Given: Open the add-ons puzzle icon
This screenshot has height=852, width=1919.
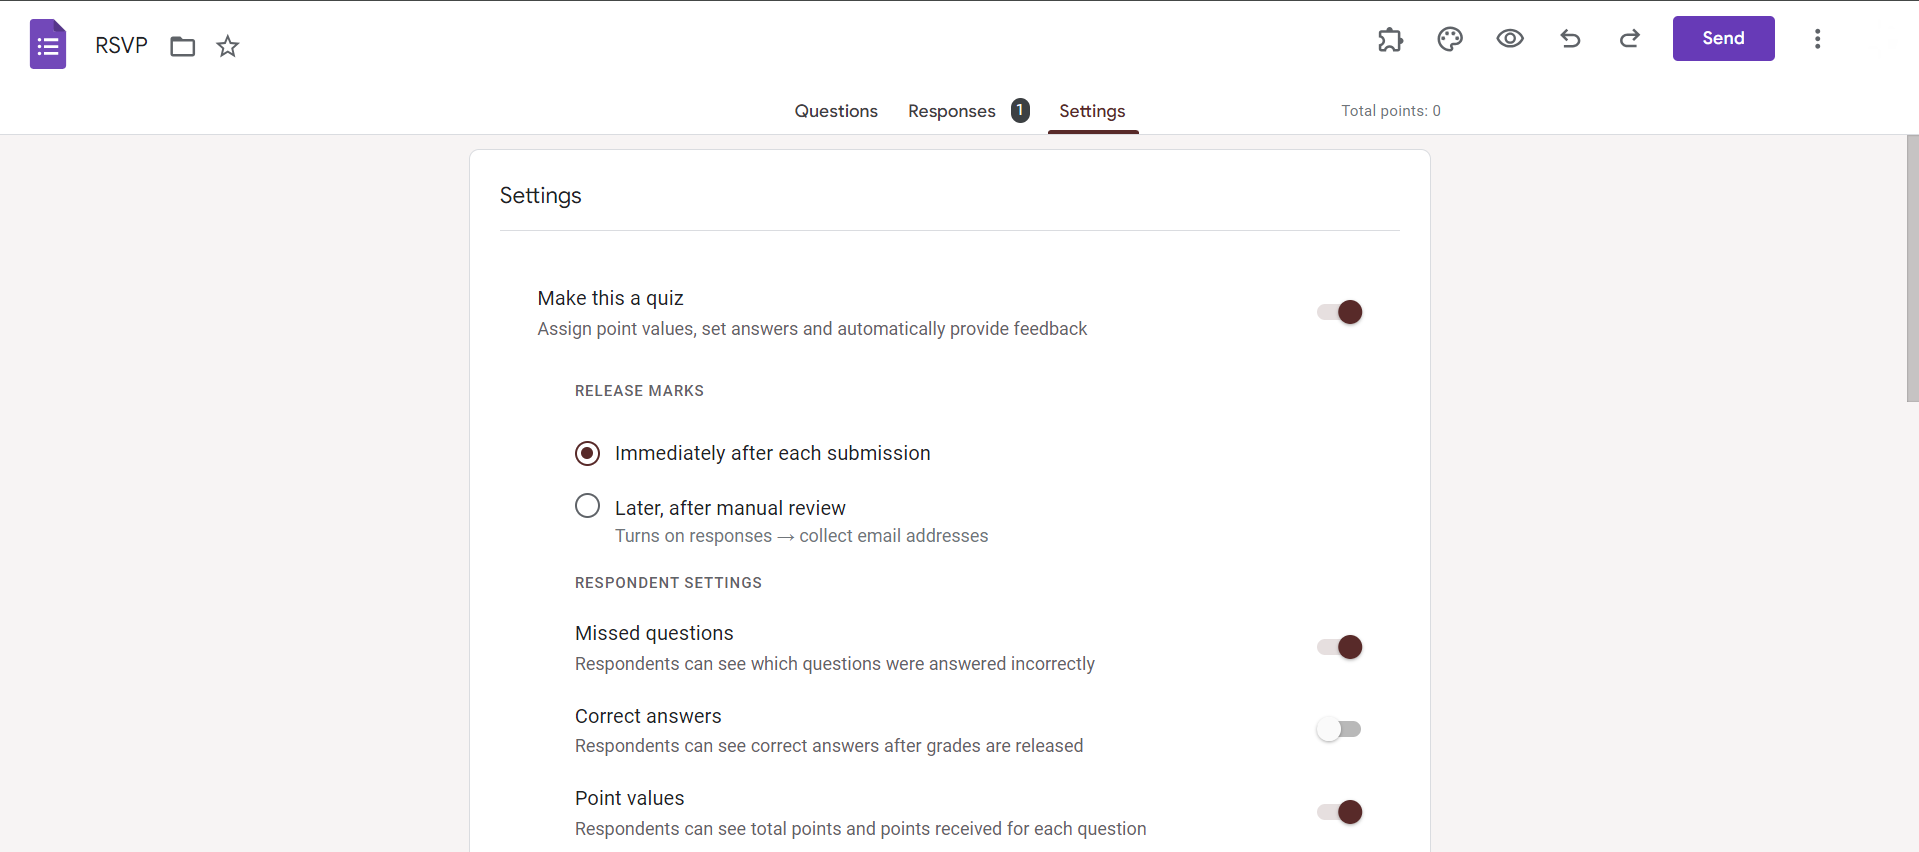Looking at the screenshot, I should click(1390, 39).
